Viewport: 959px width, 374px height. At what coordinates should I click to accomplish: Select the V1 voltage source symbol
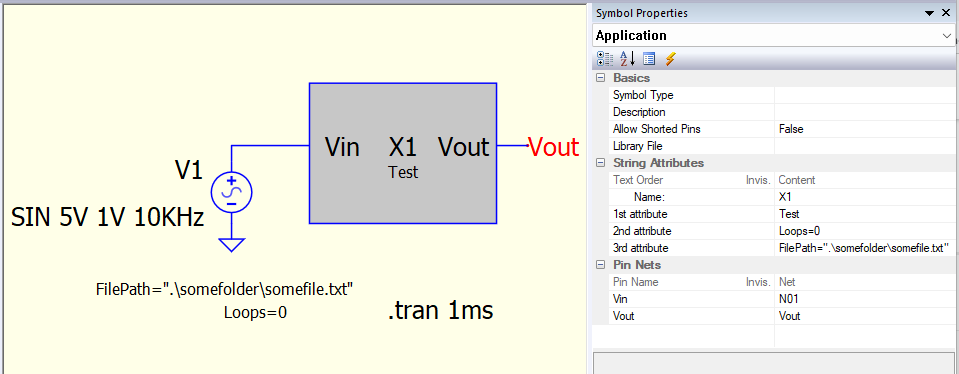coord(231,192)
